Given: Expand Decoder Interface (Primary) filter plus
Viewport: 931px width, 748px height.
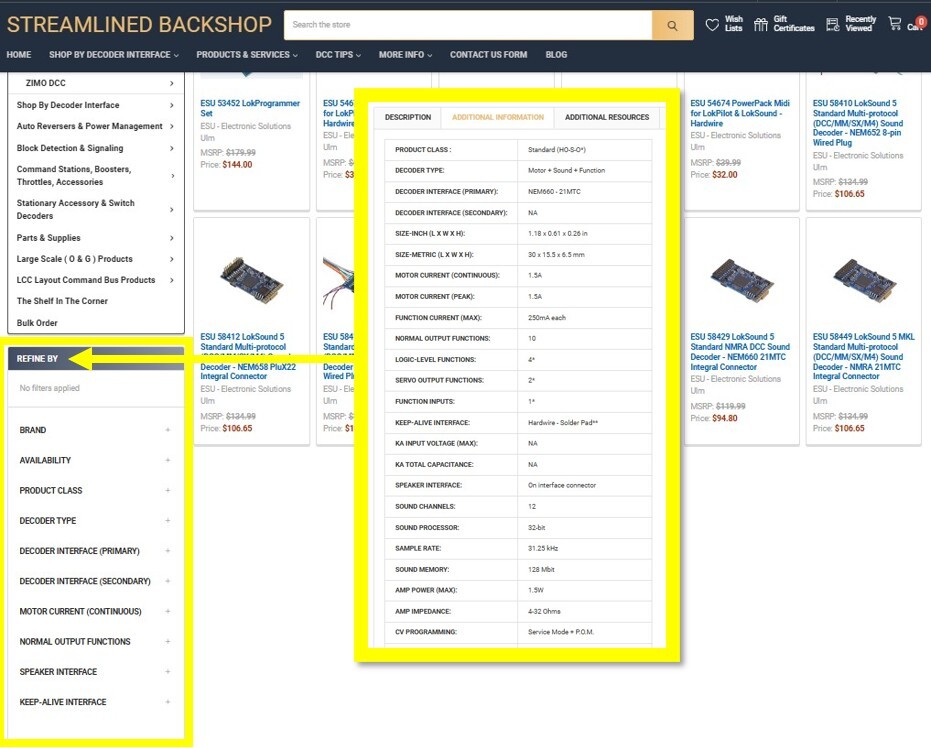Looking at the screenshot, I should [168, 551].
